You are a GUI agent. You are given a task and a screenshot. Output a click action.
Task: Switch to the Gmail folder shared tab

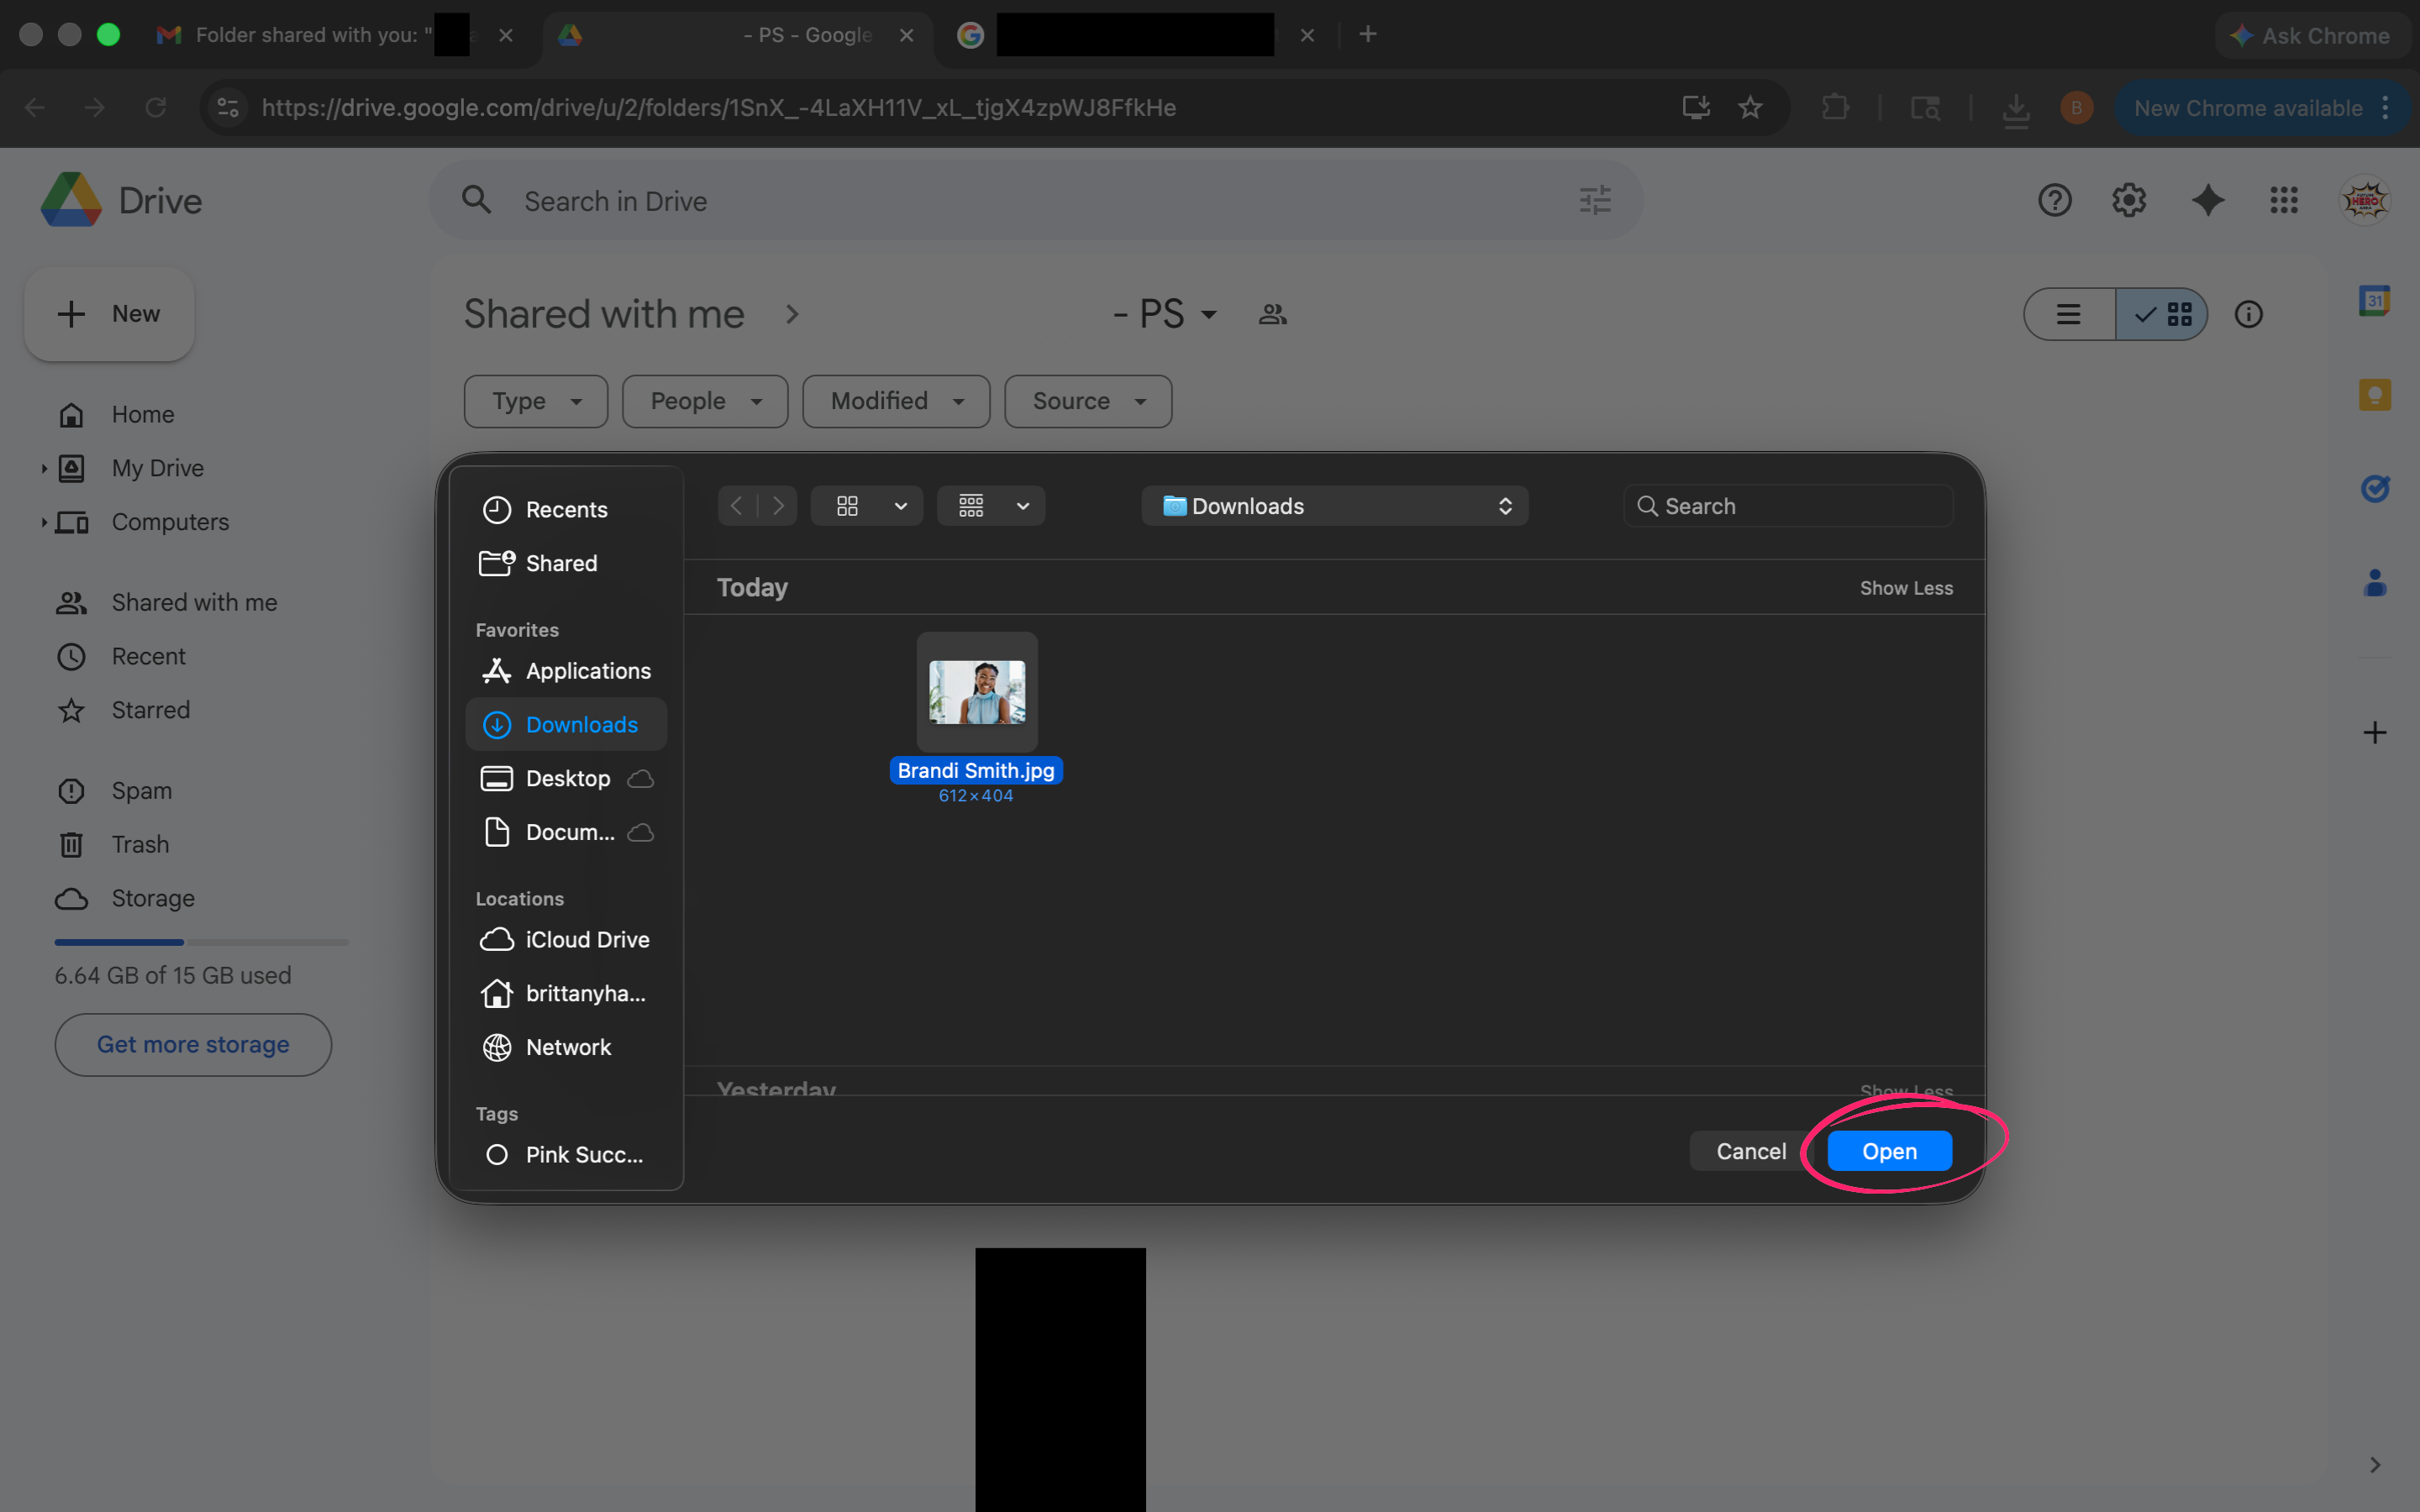[310, 35]
